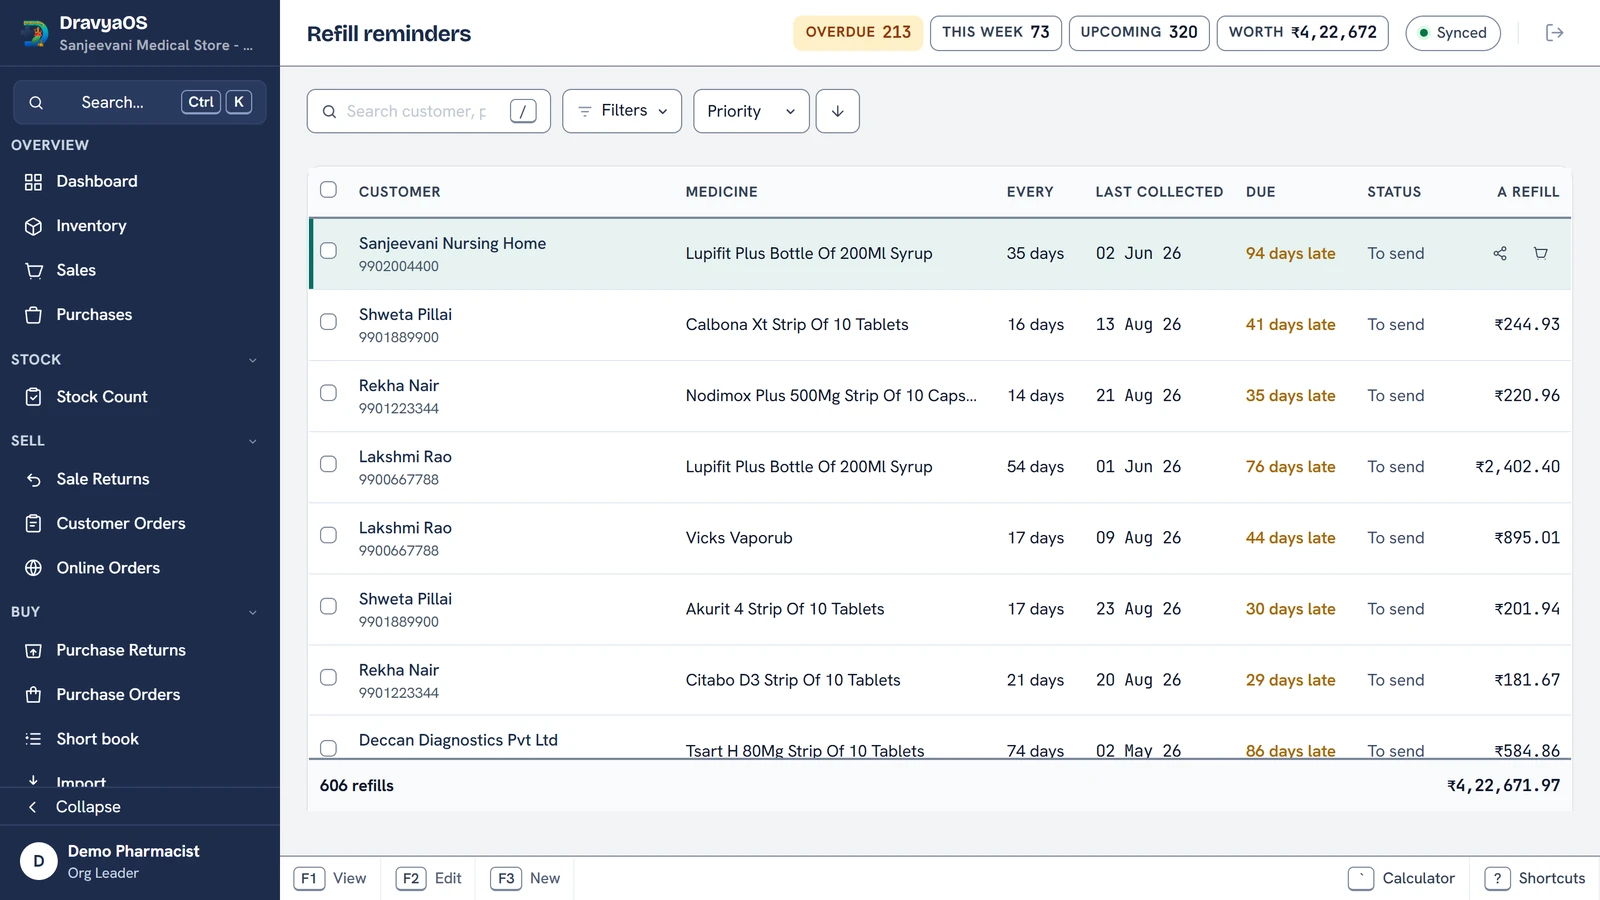The image size is (1600, 900).
Task: Focus the search customer input field
Action: (x=429, y=111)
